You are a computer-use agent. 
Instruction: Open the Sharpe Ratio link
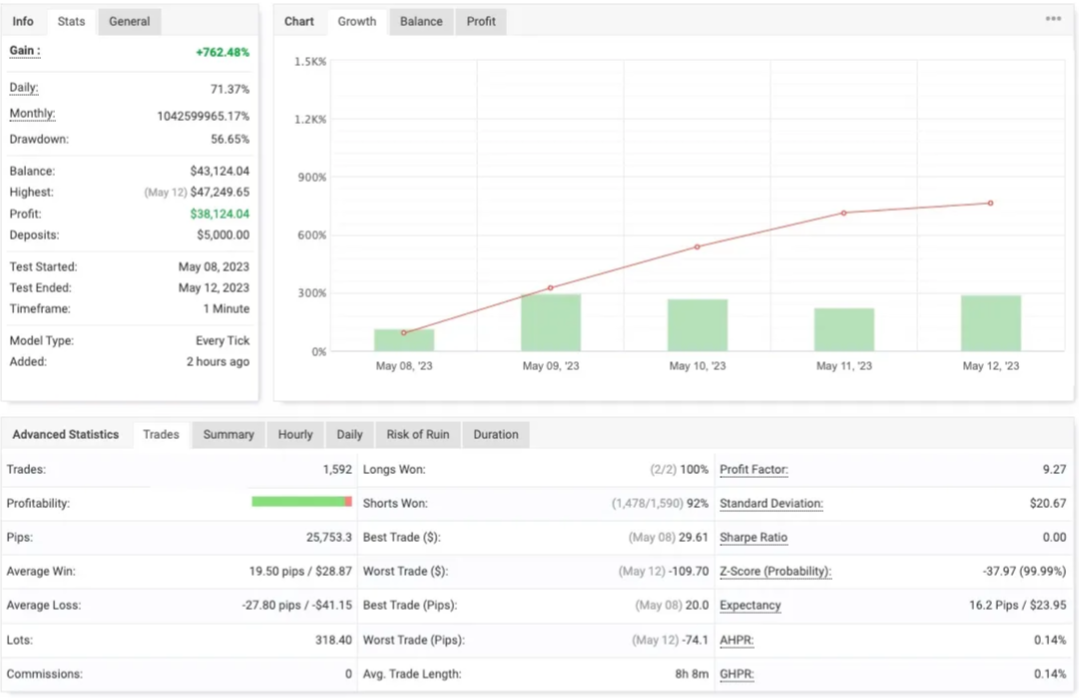(x=753, y=537)
